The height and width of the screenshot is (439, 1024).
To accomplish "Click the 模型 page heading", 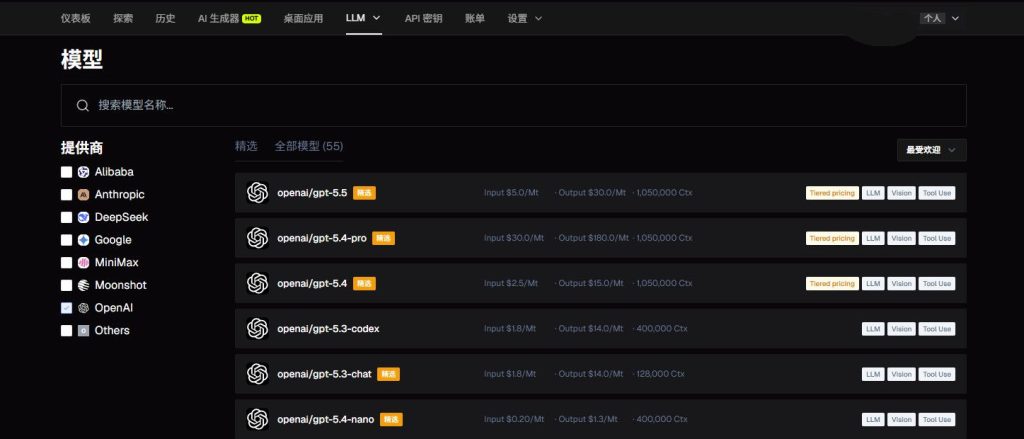I will pyautogui.click(x=82, y=59).
